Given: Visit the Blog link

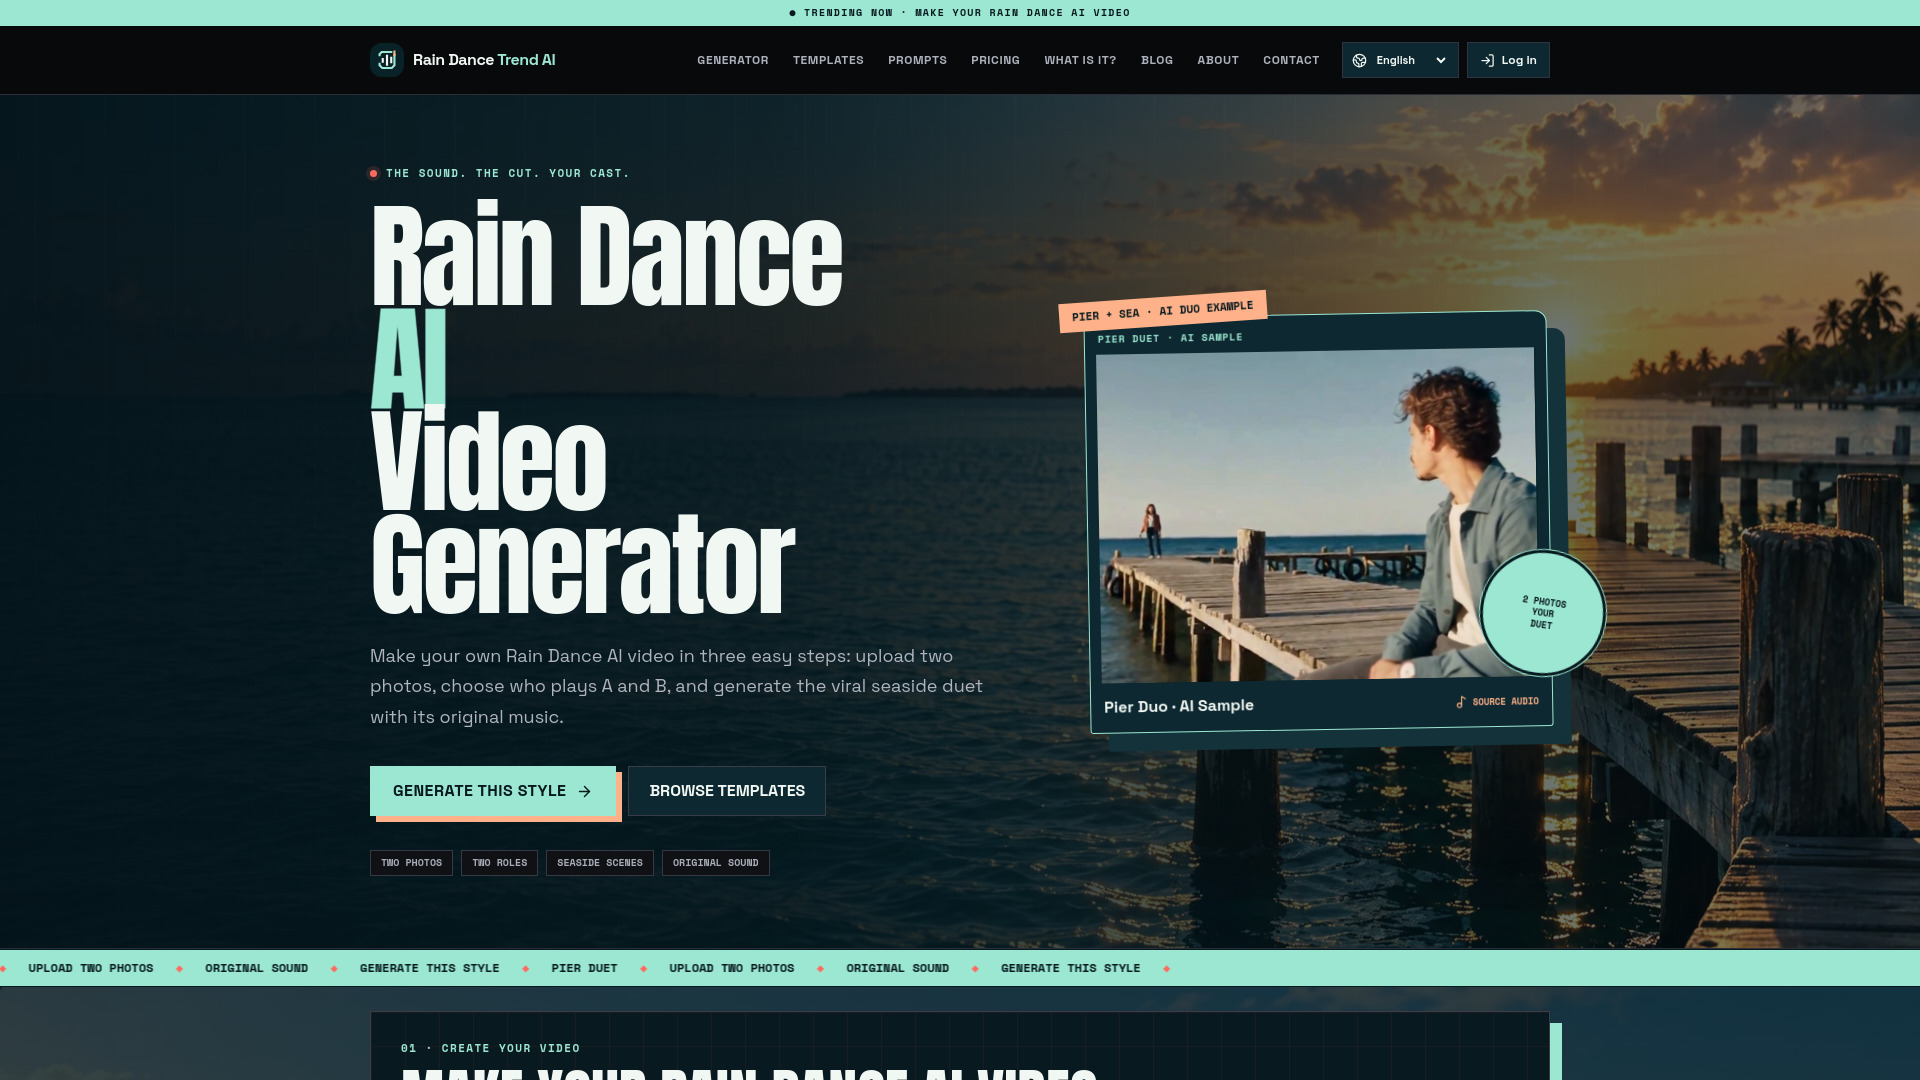Looking at the screenshot, I should [x=1157, y=60].
